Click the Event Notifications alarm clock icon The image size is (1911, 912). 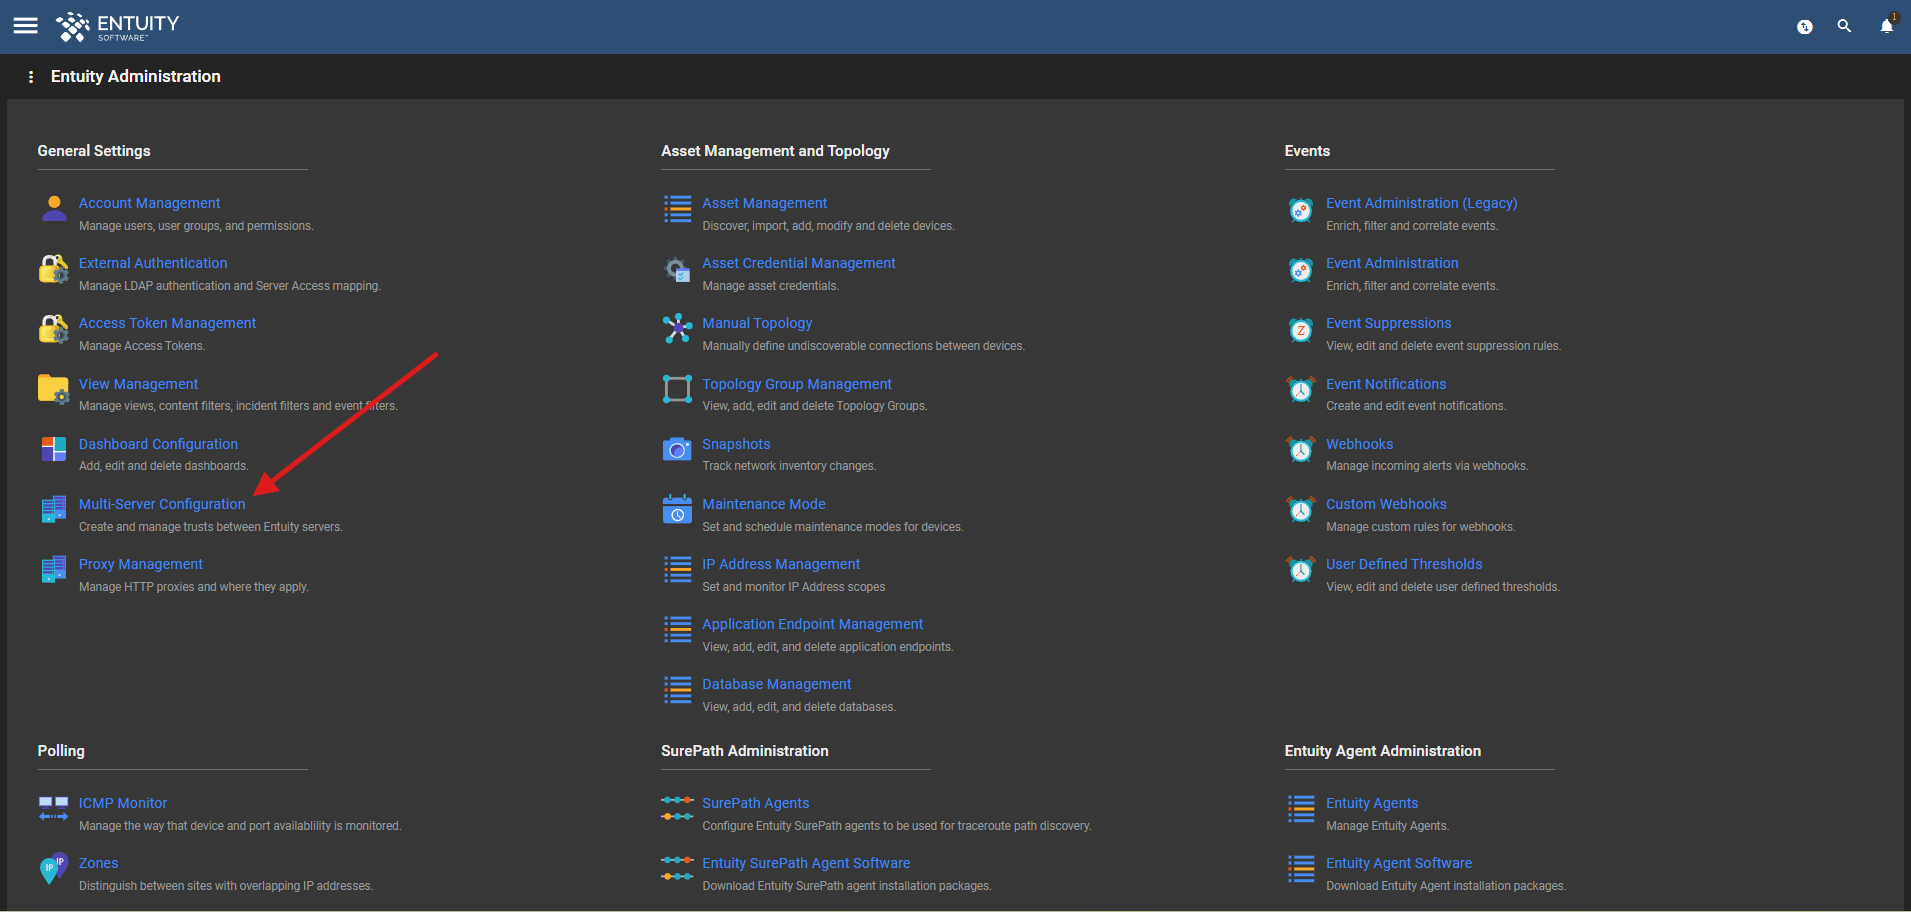coord(1301,390)
